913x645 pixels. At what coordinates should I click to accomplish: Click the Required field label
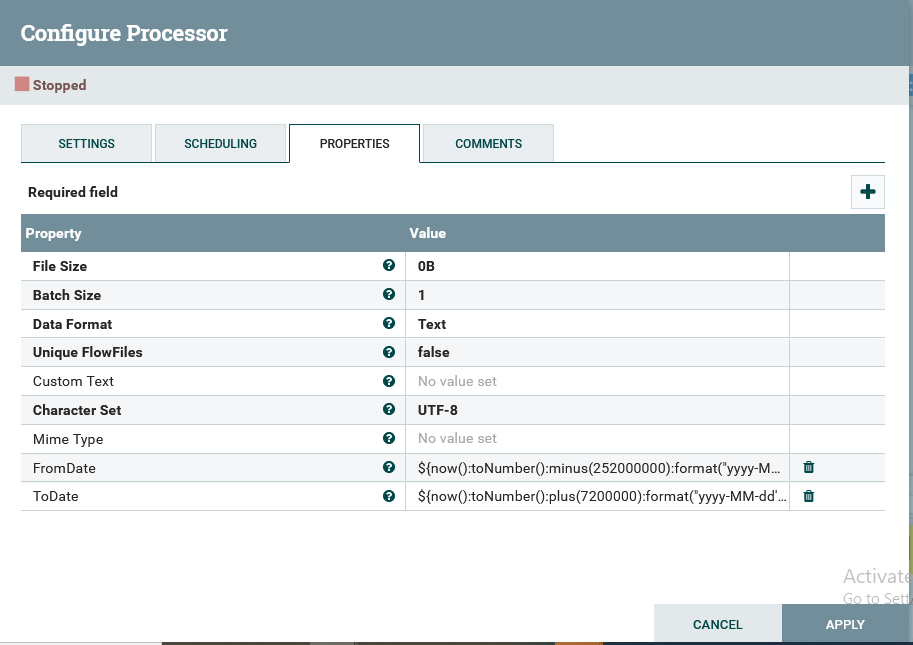tap(73, 192)
